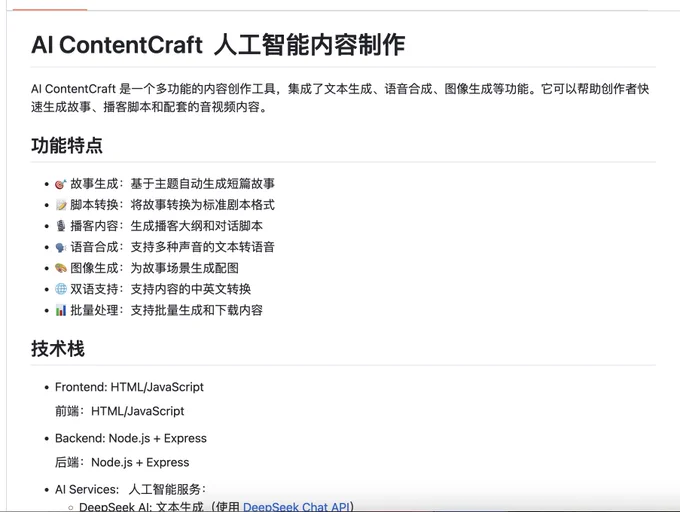
Task: Click the heading AI ContentCraft 人工智能内容制作
Action: pyautogui.click(x=218, y=45)
